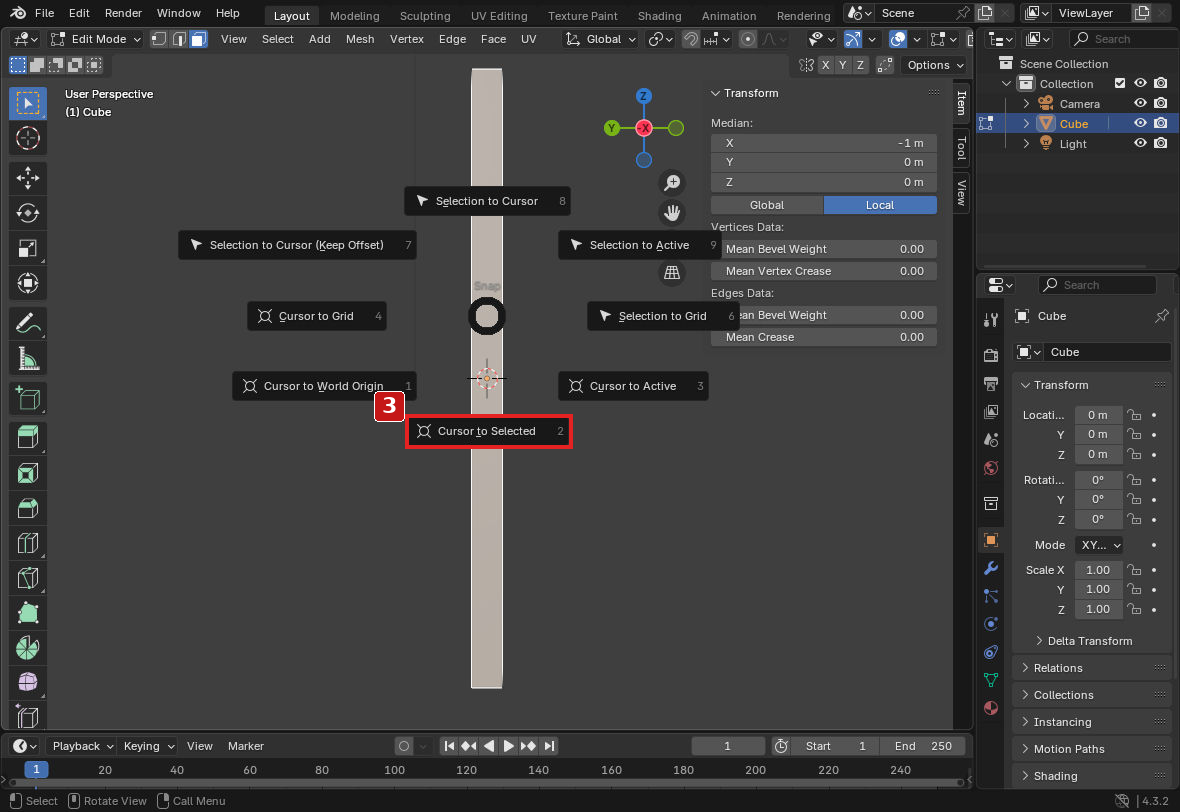Select the Add Cube tool
Image resolution: width=1180 pixels, height=812 pixels.
pyautogui.click(x=28, y=399)
